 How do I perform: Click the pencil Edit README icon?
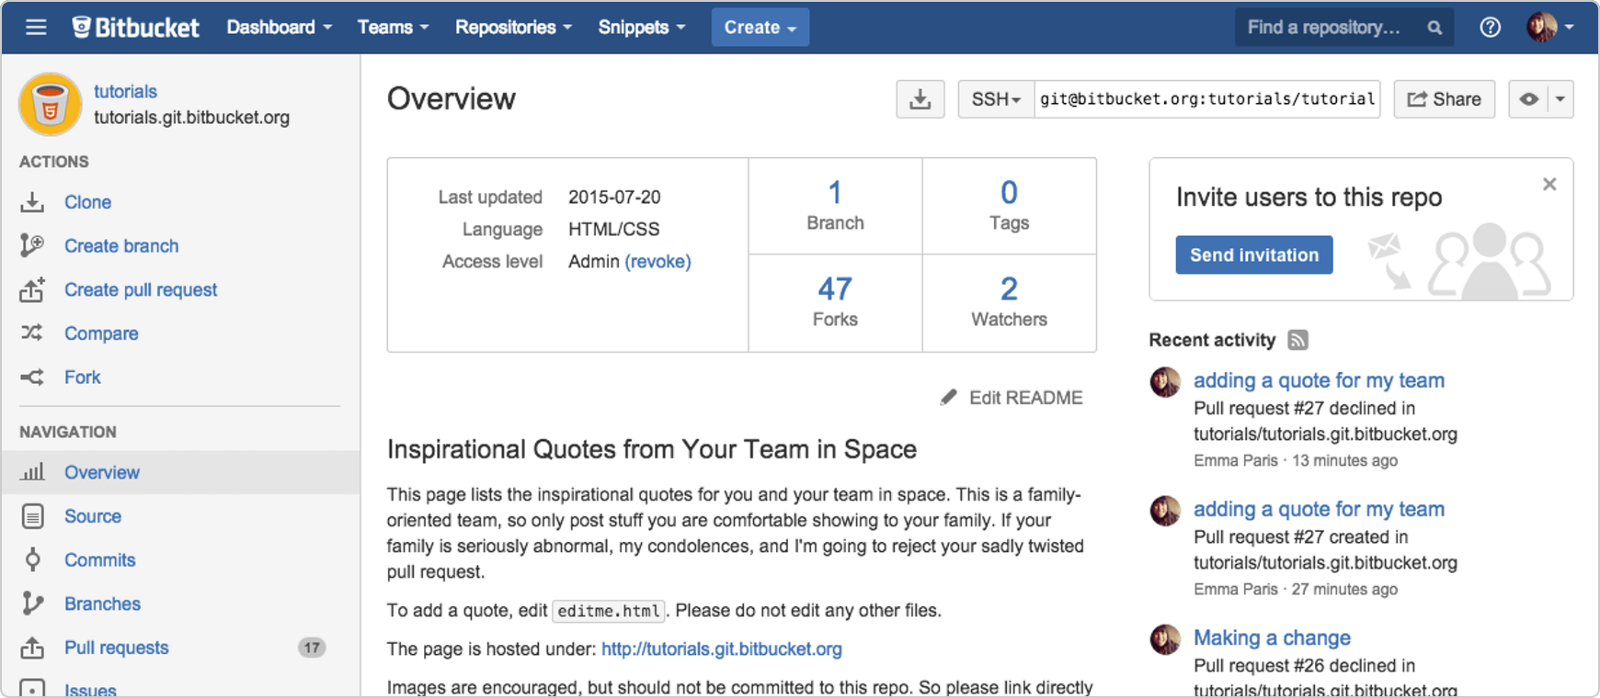coord(949,398)
